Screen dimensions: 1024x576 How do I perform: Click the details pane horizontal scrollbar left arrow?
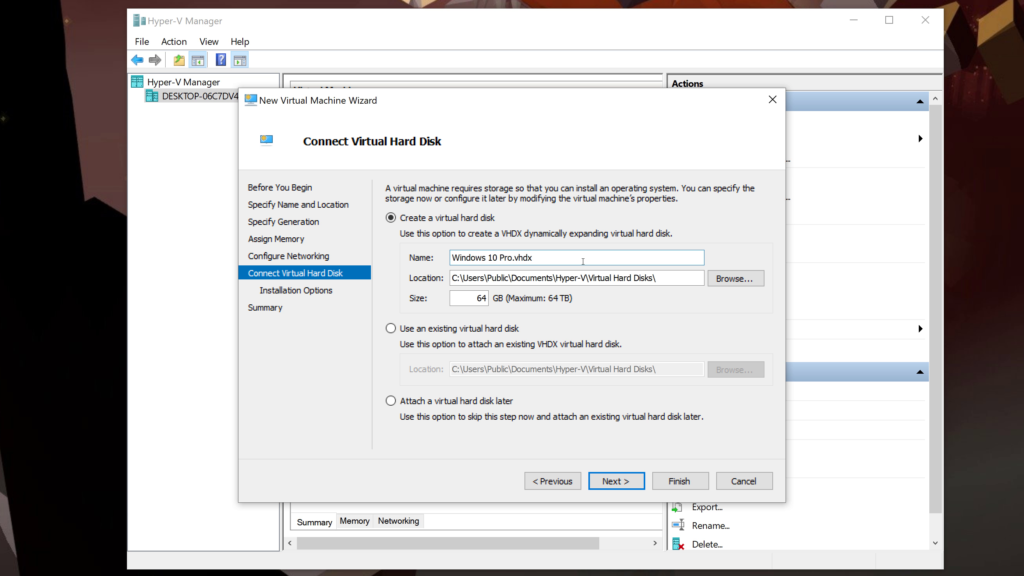pyautogui.click(x=290, y=543)
